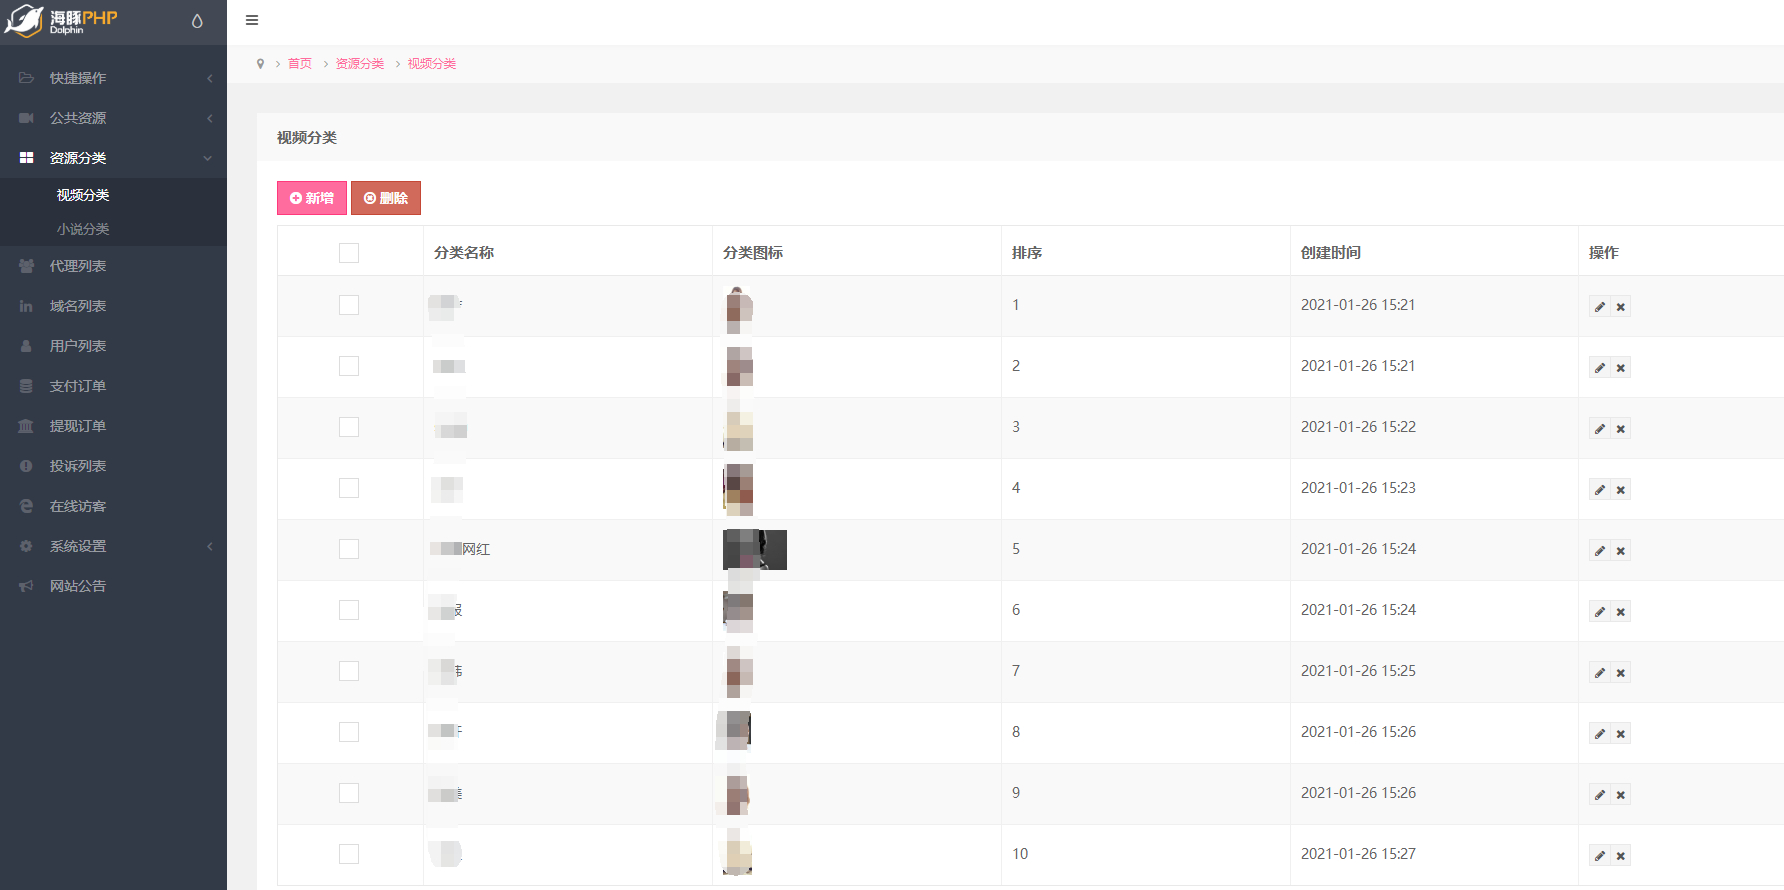This screenshot has height=890, width=1784.
Task: Edit the row with sort order 7
Action: 1600,673
